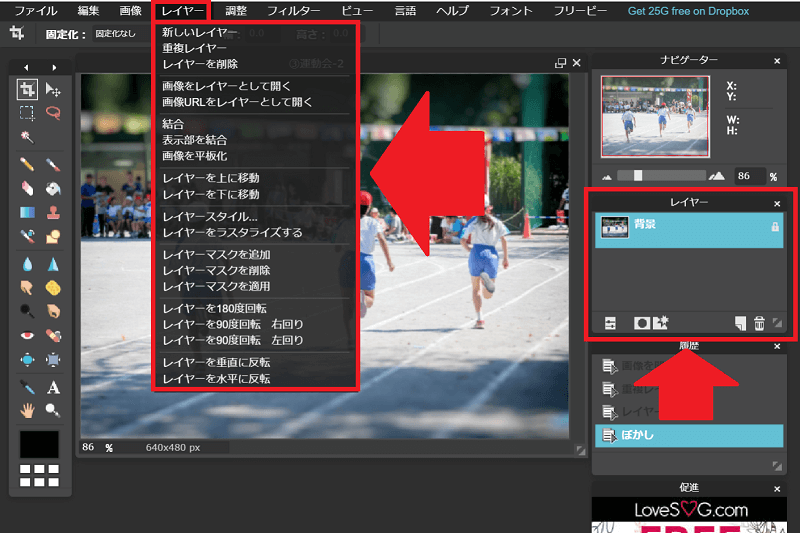800x533 pixels.
Task: Open the 調整 menu
Action: click(x=236, y=11)
